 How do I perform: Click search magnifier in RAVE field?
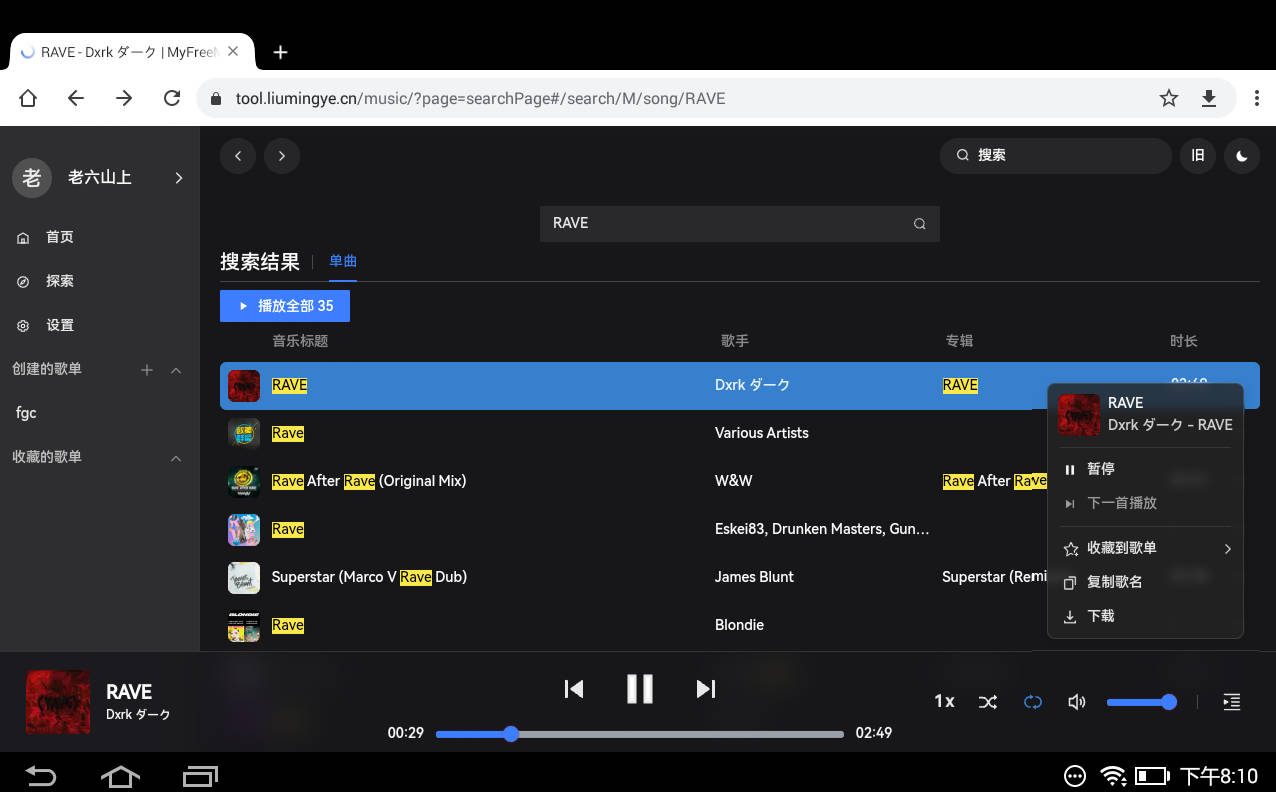click(x=919, y=224)
